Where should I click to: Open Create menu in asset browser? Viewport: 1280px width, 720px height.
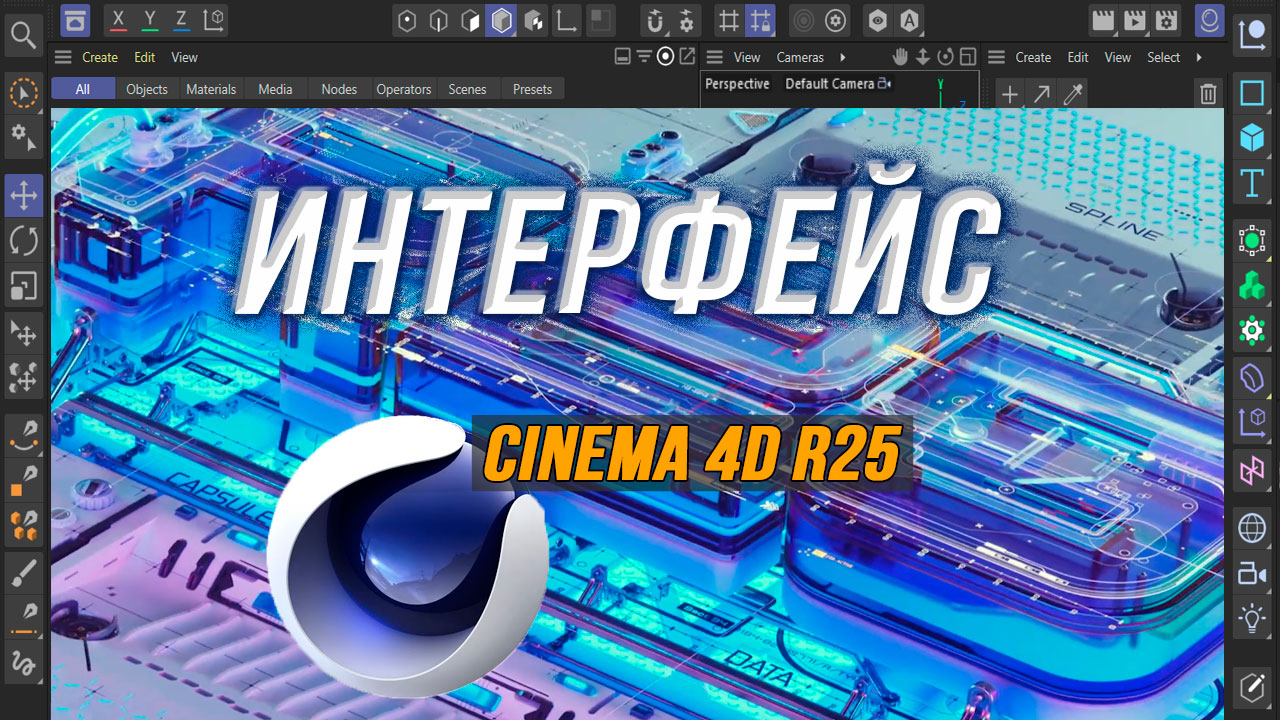point(100,57)
